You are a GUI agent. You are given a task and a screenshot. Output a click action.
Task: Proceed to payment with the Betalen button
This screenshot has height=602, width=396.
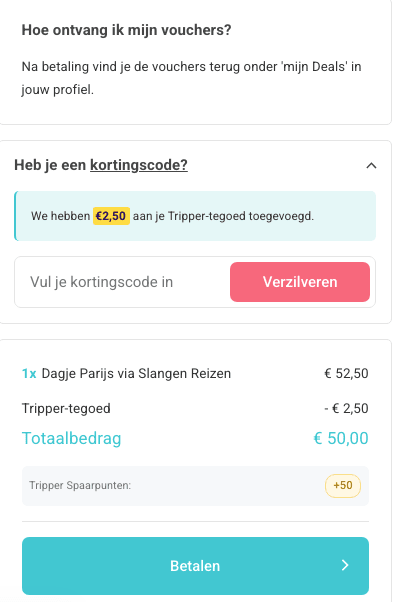tap(195, 566)
